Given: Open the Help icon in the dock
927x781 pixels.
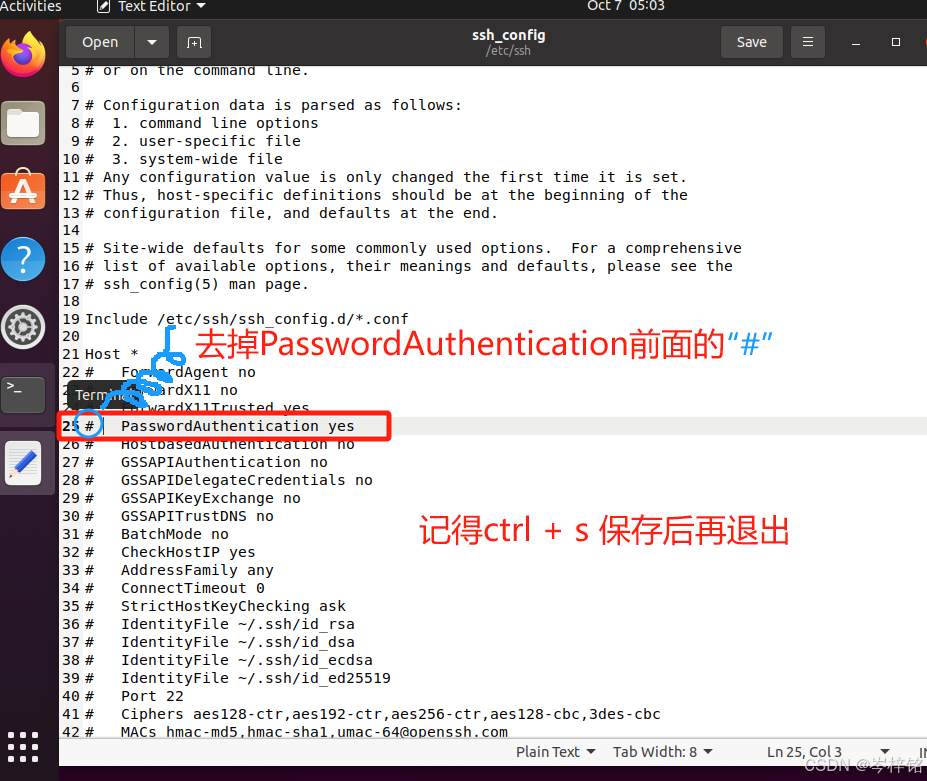Looking at the screenshot, I should point(24,259).
